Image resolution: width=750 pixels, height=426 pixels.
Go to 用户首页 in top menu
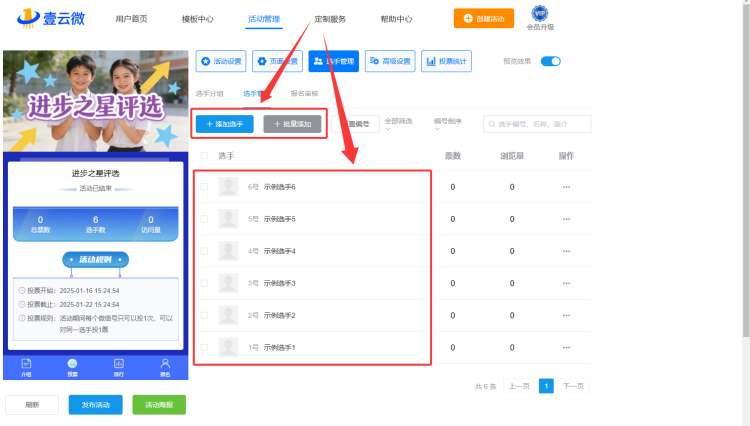pos(131,19)
